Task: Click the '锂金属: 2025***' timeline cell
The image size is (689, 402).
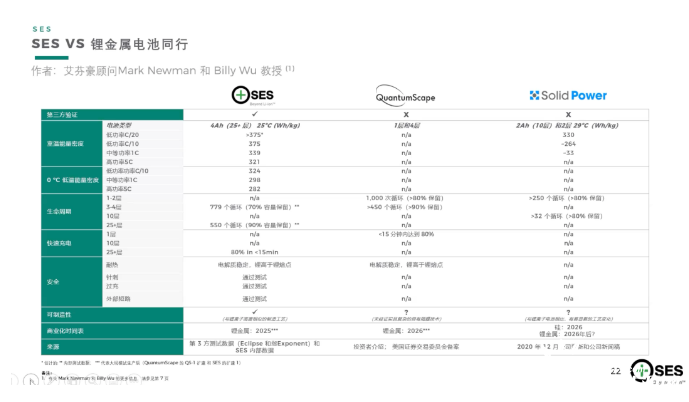Action: pyautogui.click(x=254, y=330)
